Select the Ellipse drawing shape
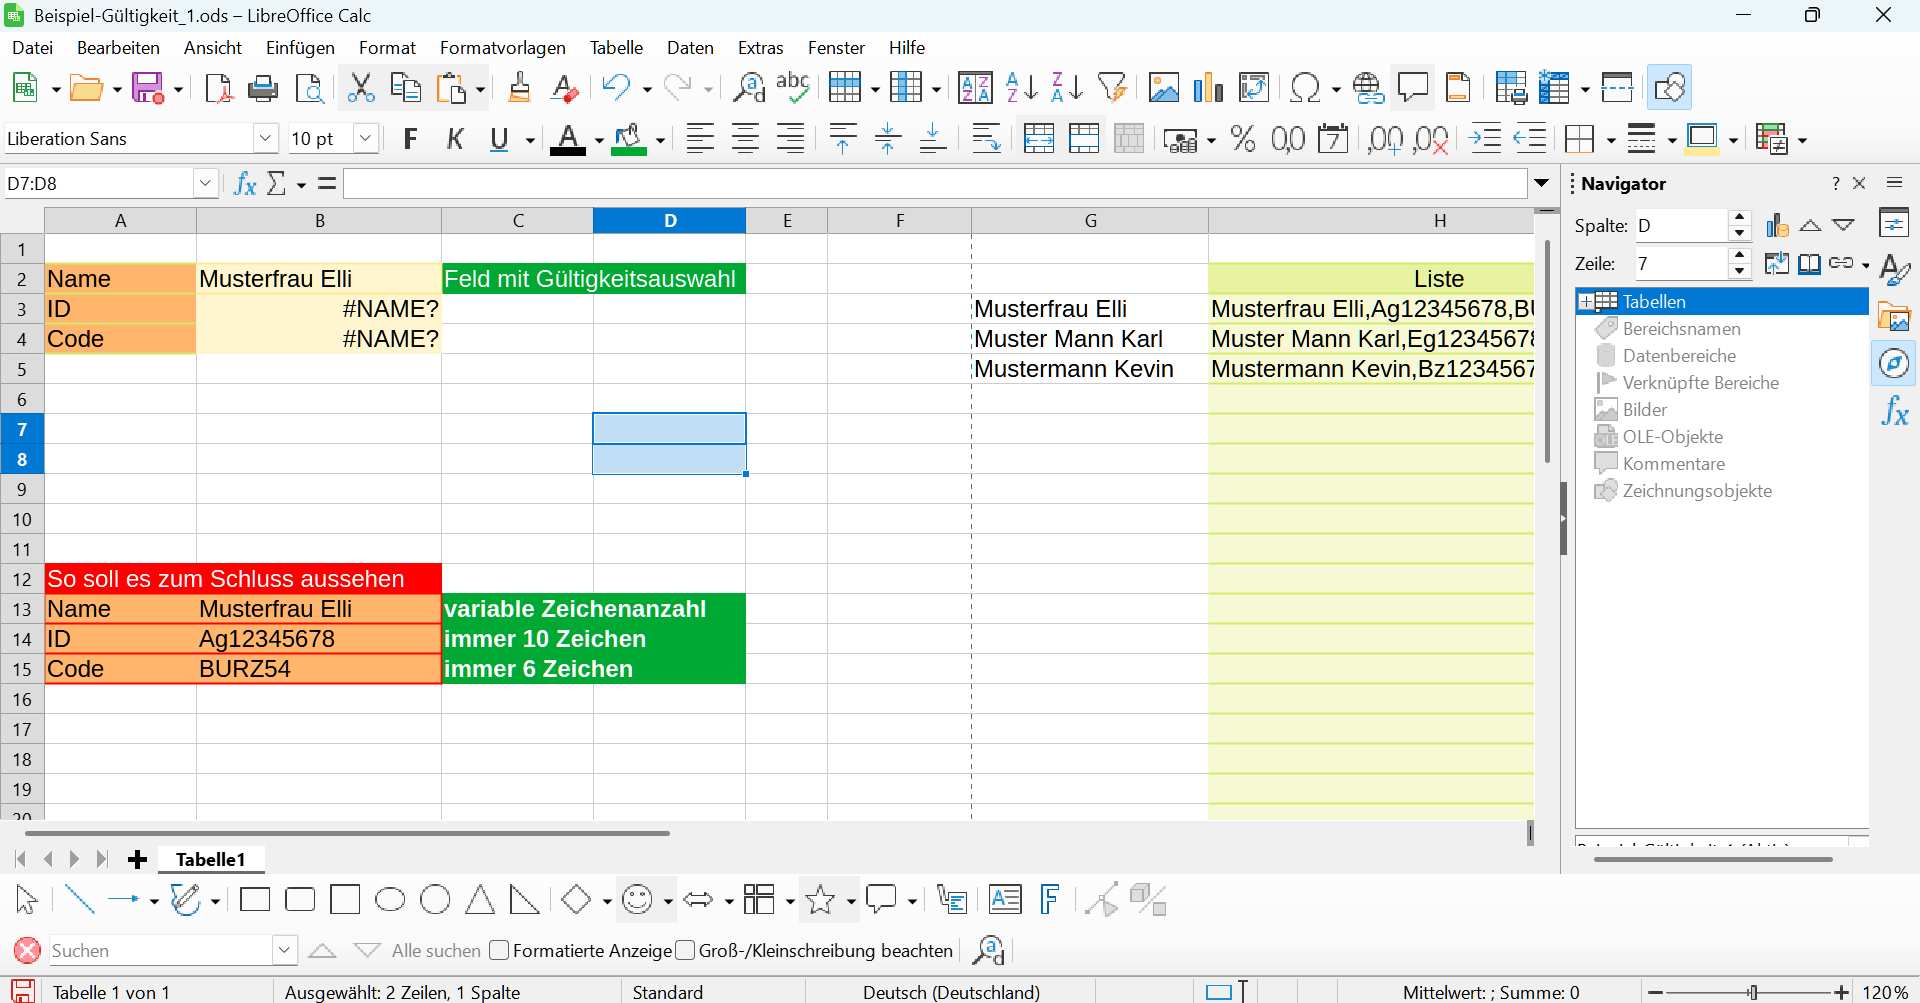The image size is (1920, 1003). click(x=390, y=900)
